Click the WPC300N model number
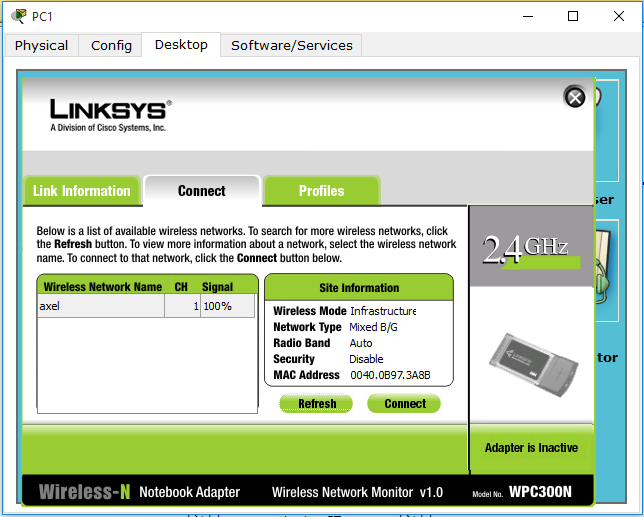Viewport: 644px width, 517px height. pos(540,492)
